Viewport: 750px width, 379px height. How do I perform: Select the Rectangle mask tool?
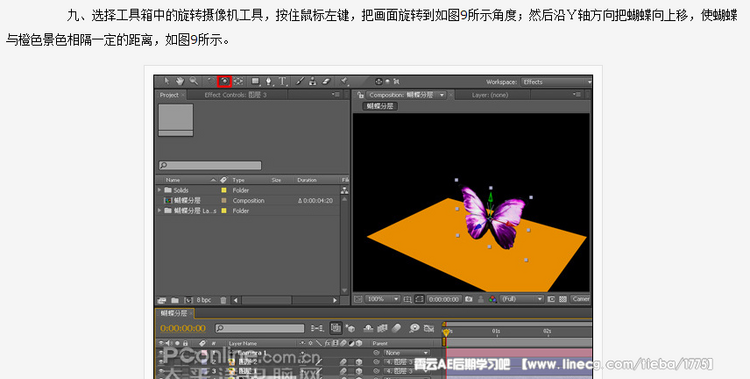click(255, 82)
